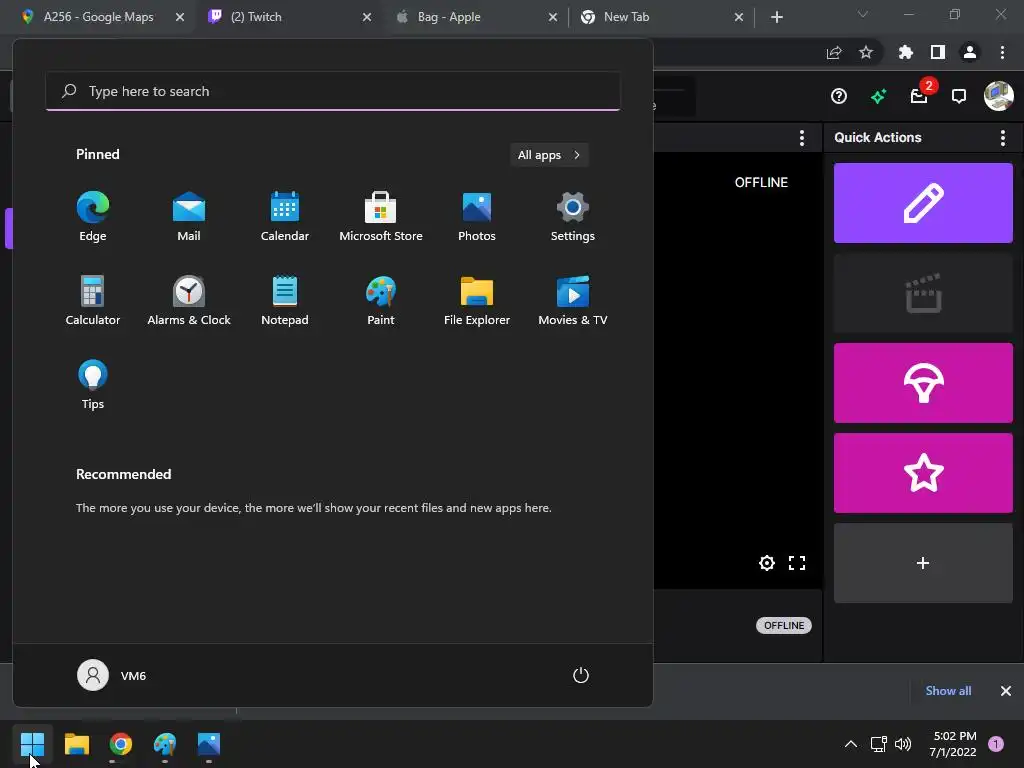Launch Movies & TV app

coord(573,301)
